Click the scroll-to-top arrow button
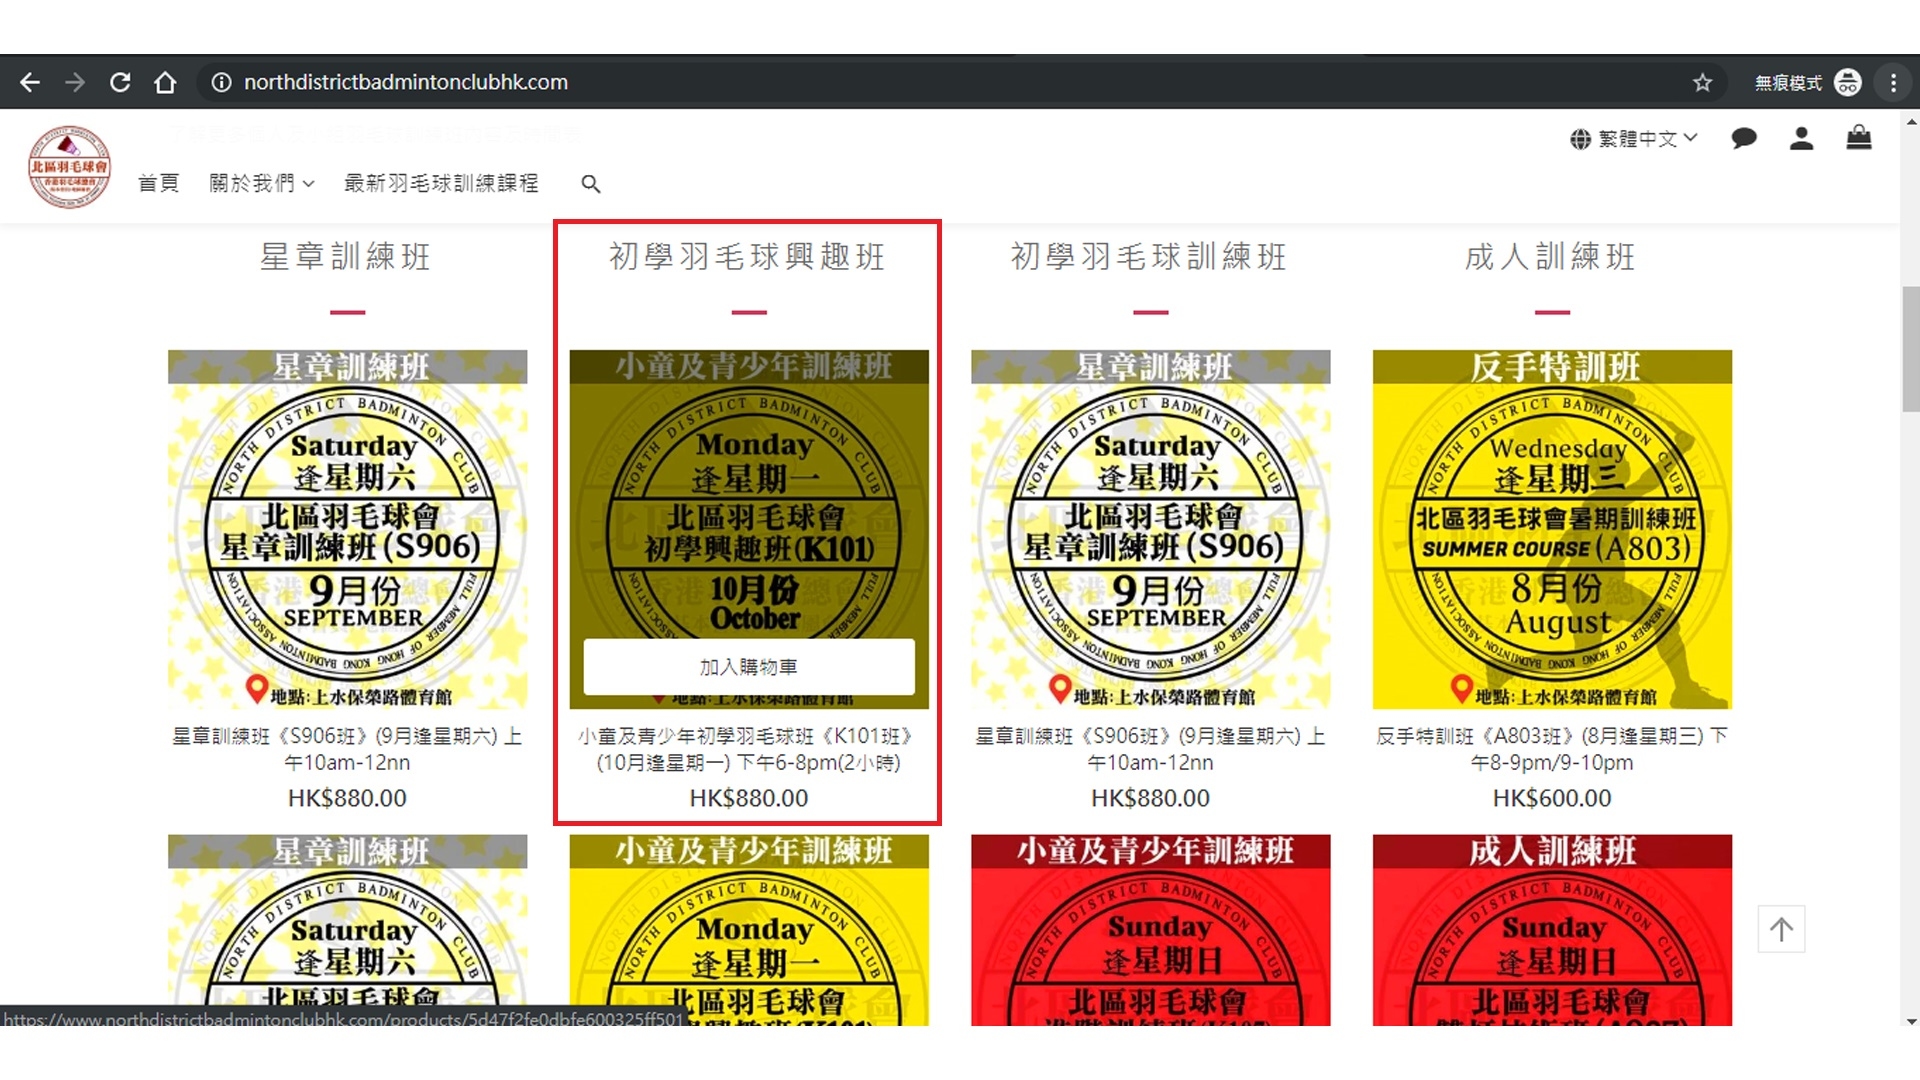Screen dimensions: 1920x1080 click(x=1781, y=929)
